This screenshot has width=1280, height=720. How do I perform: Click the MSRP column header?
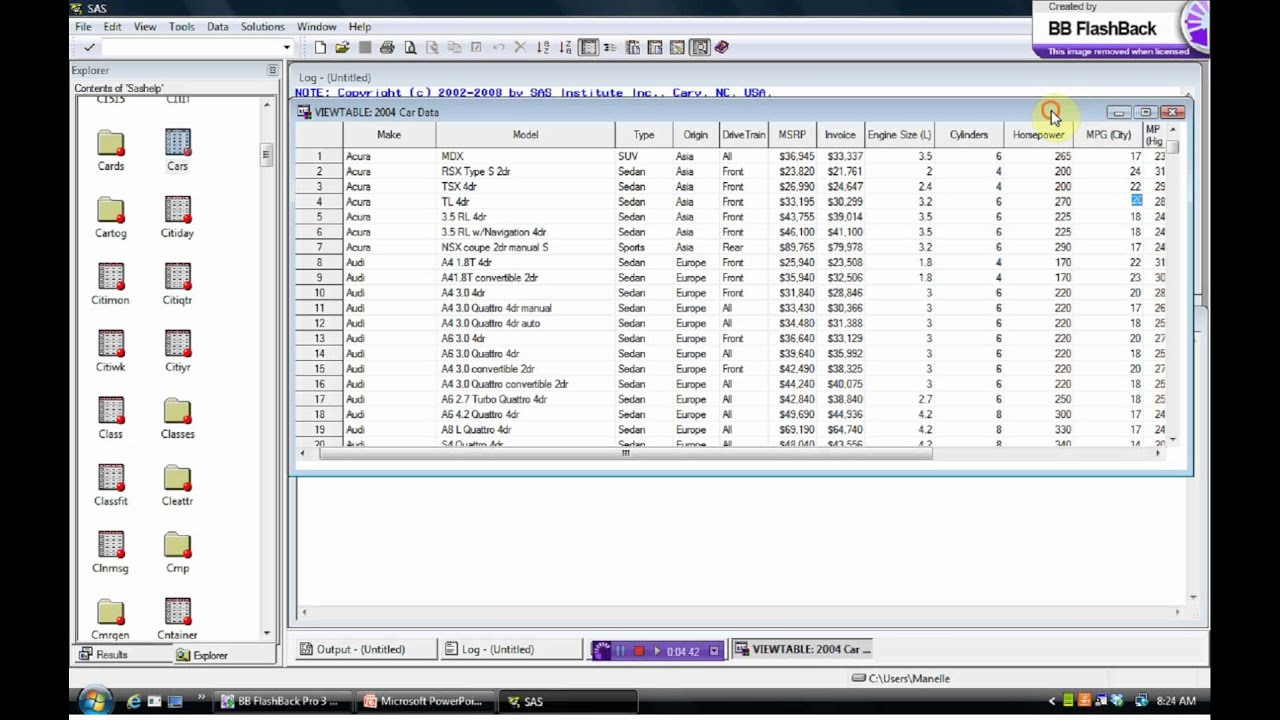click(x=792, y=135)
